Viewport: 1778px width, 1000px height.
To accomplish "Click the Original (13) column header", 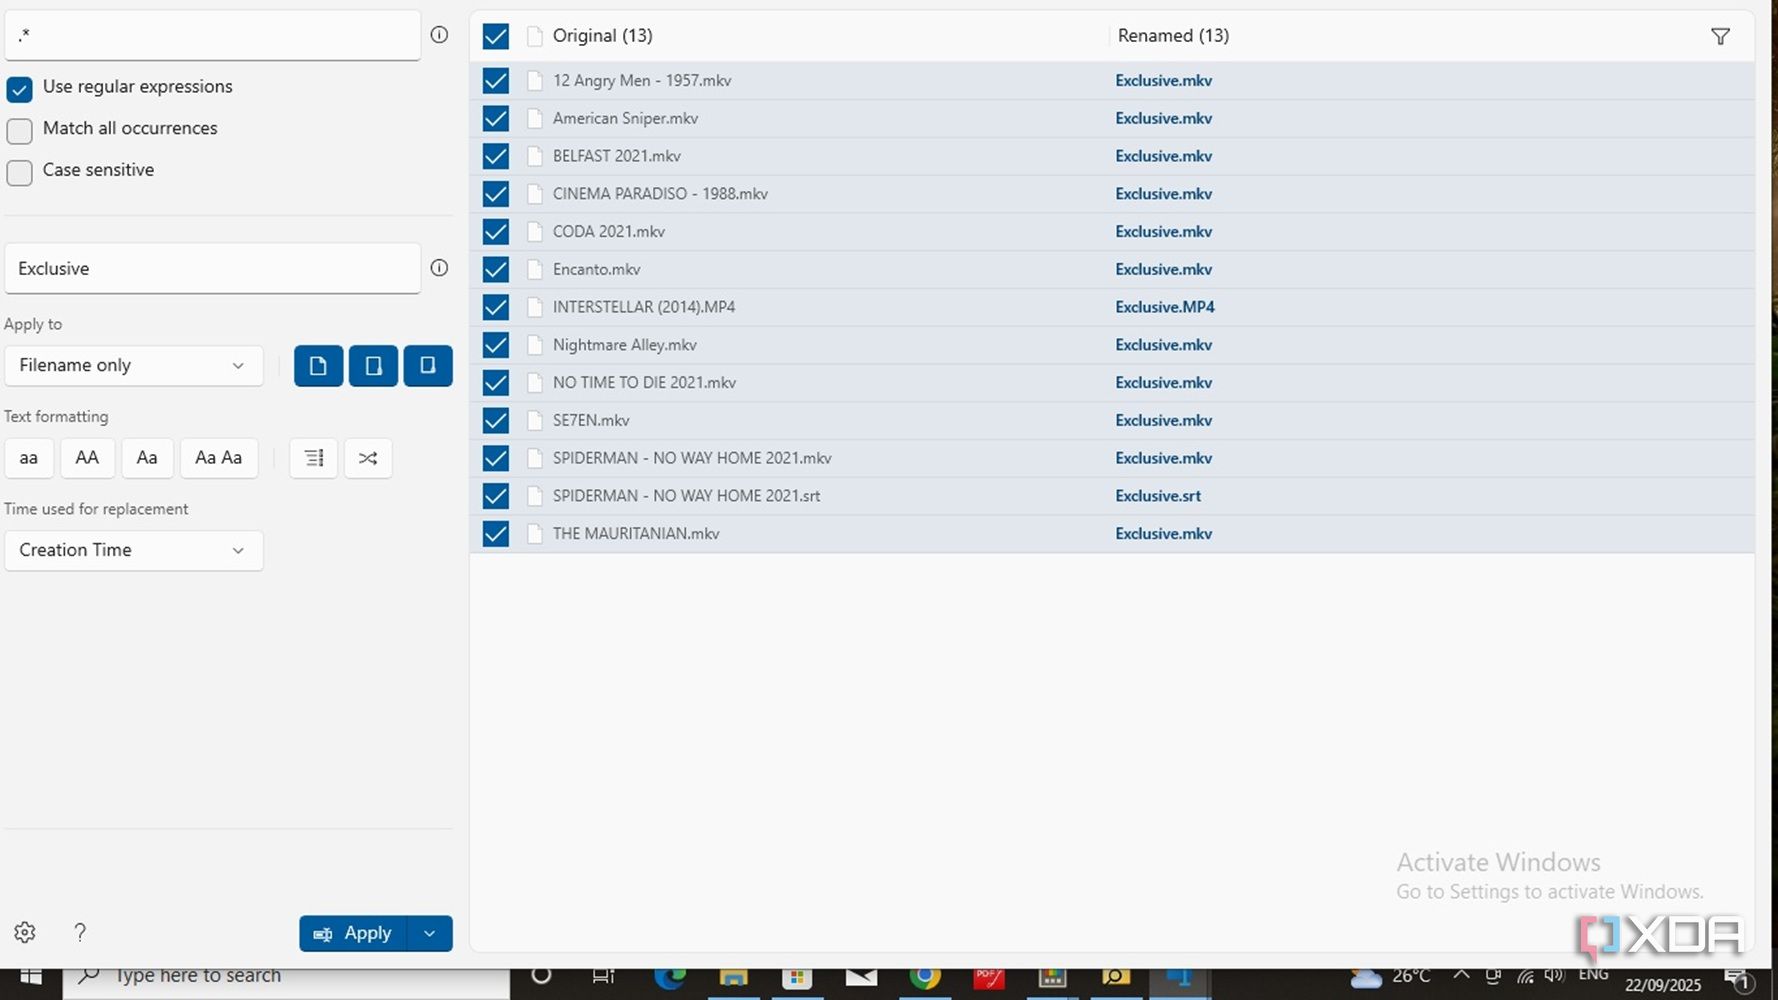I will coord(603,36).
